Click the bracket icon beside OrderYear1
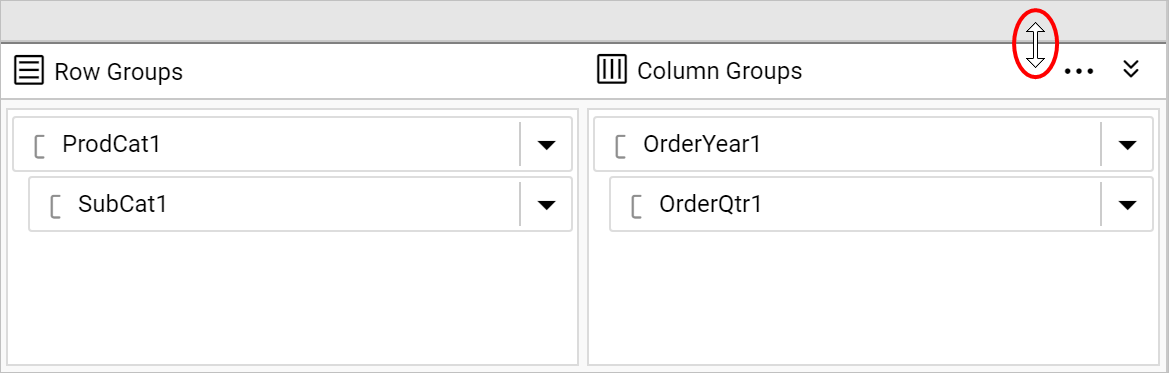 click(620, 145)
